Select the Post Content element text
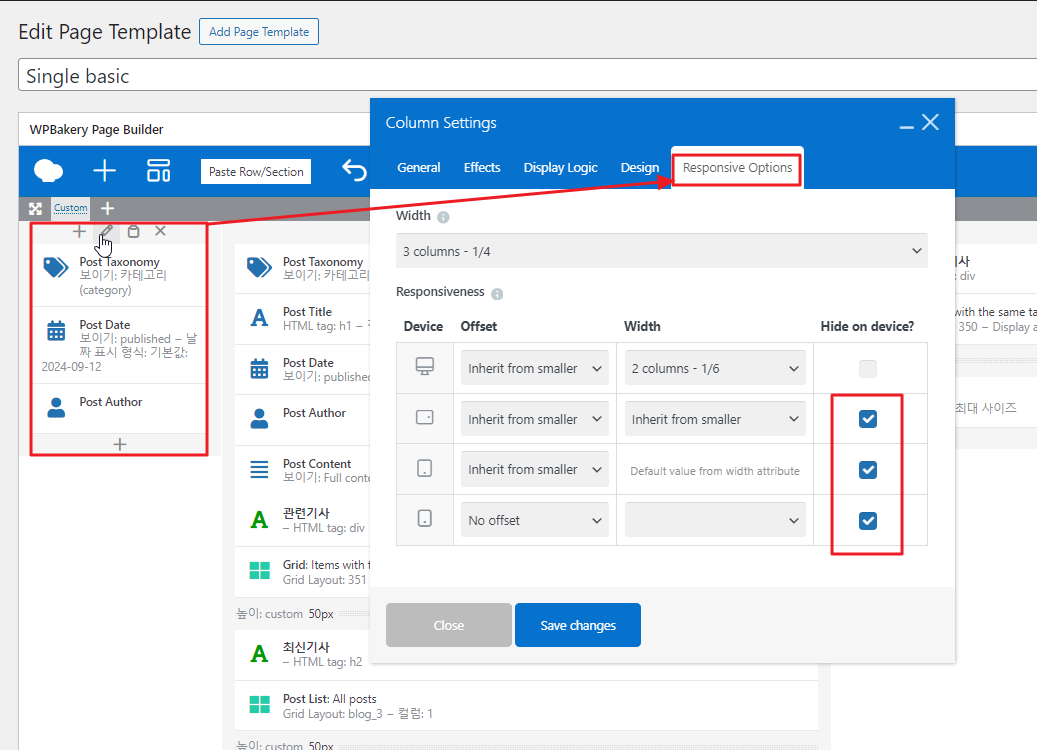Image resolution: width=1037 pixels, height=750 pixels. pyautogui.click(x=317, y=464)
